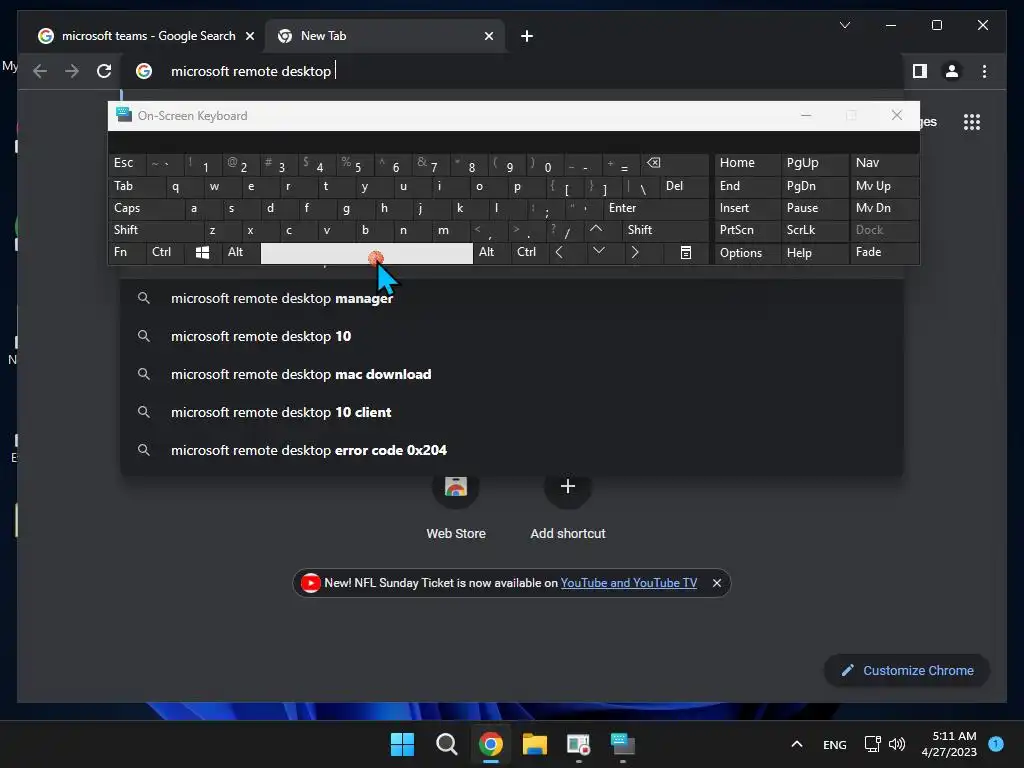The image size is (1024, 768).
Task: Select suggestion microsoft remote desktop 10
Action: (x=512, y=336)
